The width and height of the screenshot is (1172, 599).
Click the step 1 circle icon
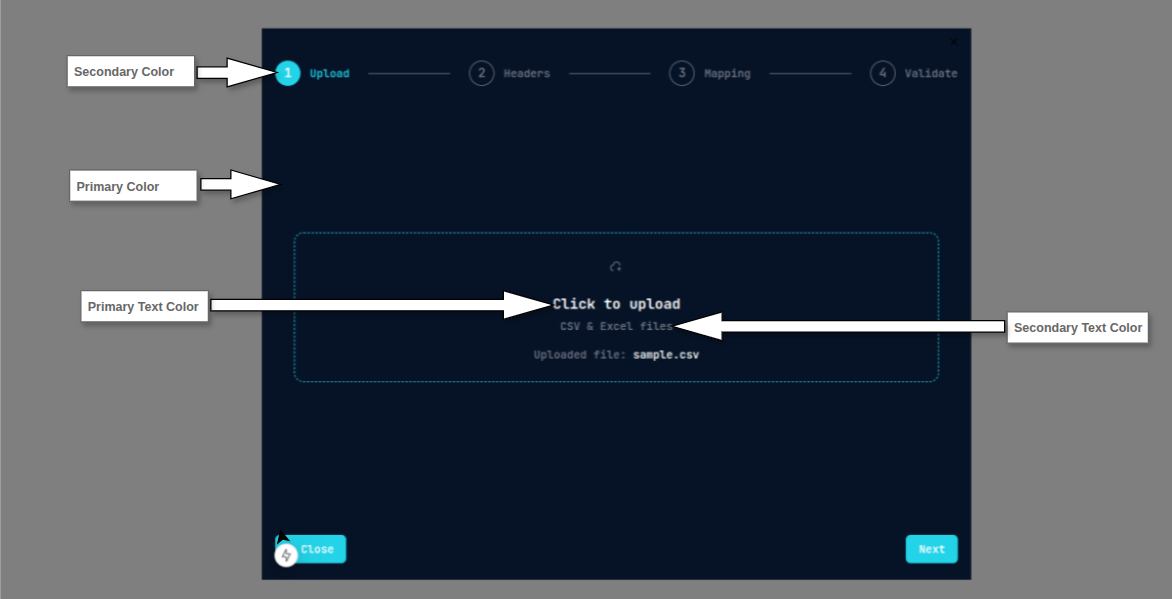coord(287,73)
